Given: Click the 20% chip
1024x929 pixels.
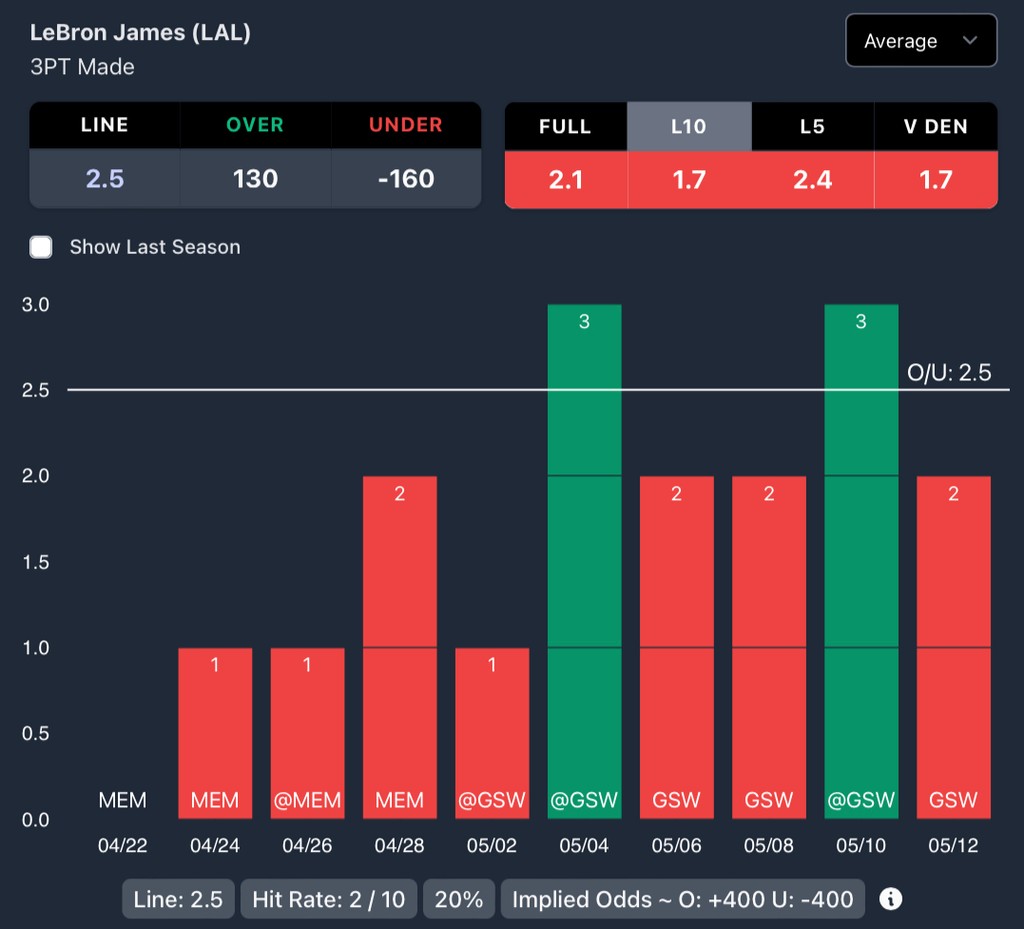Looking at the screenshot, I should (459, 899).
